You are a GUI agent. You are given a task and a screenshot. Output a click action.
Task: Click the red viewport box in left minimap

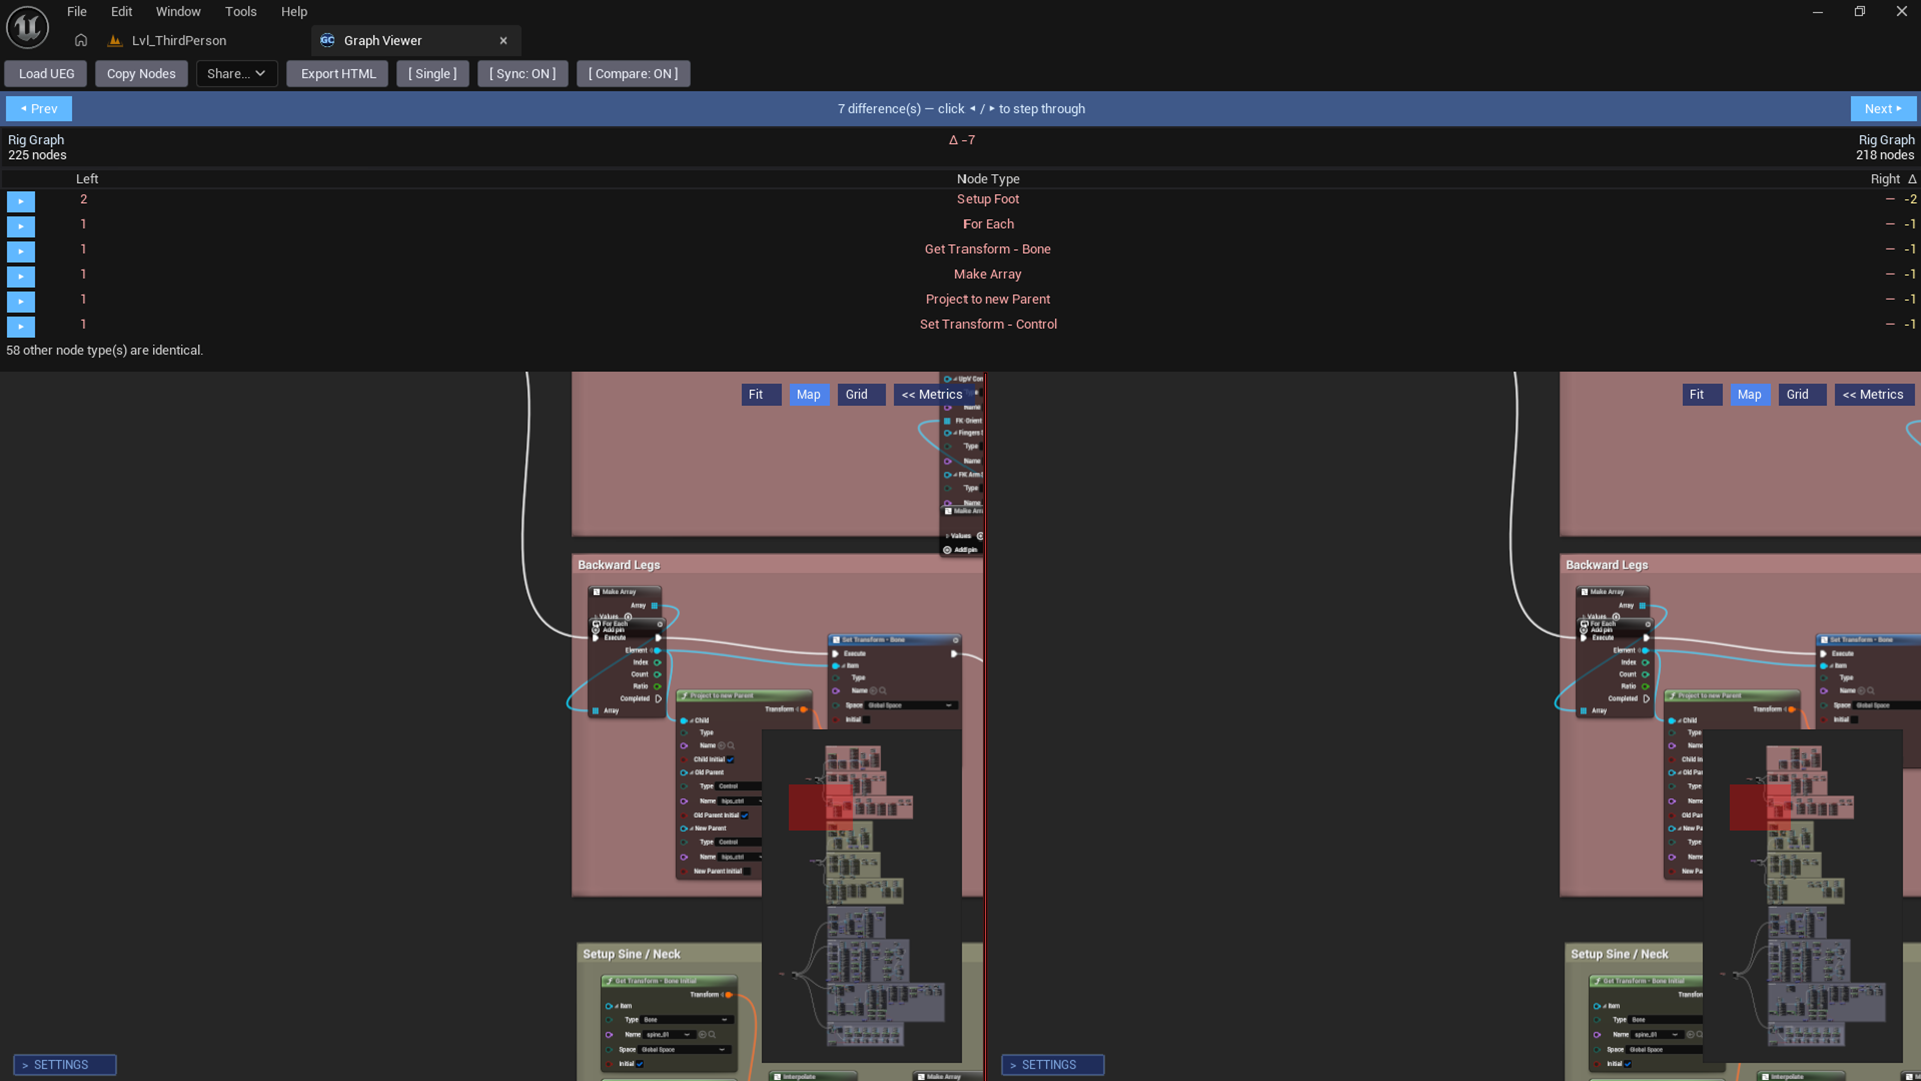821,807
